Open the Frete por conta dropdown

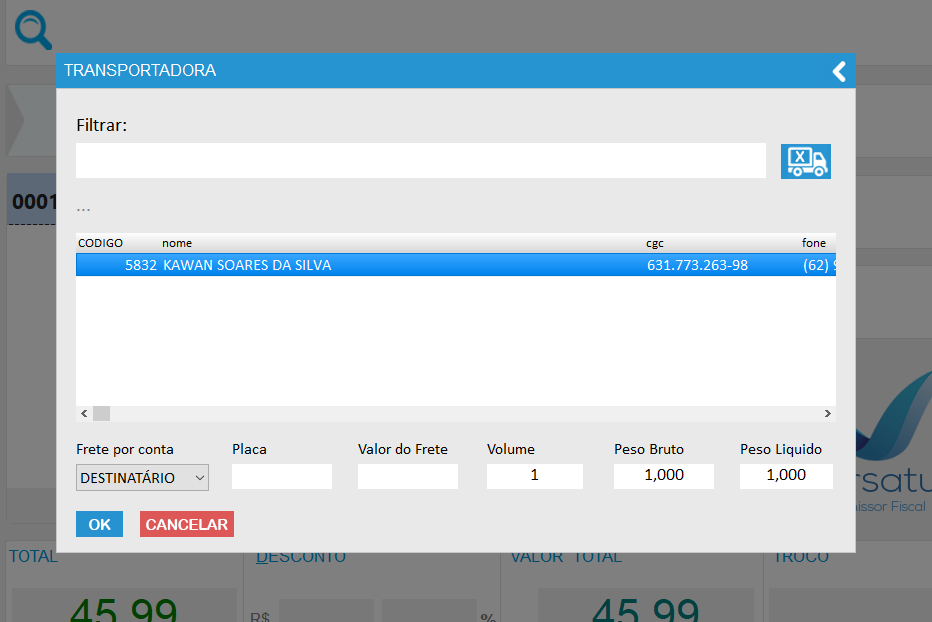pyautogui.click(x=142, y=478)
